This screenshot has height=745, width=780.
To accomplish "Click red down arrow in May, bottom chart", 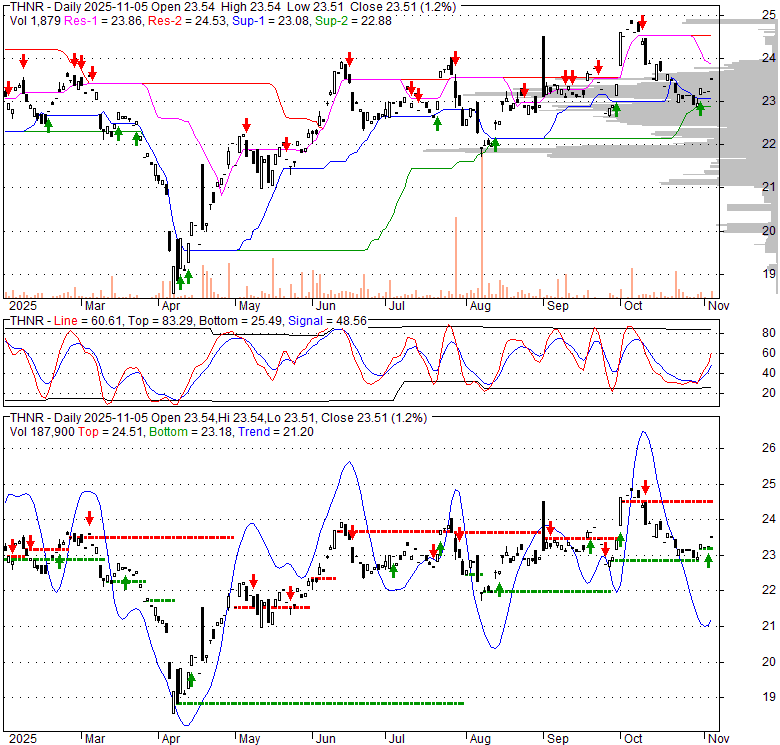I will [254, 581].
